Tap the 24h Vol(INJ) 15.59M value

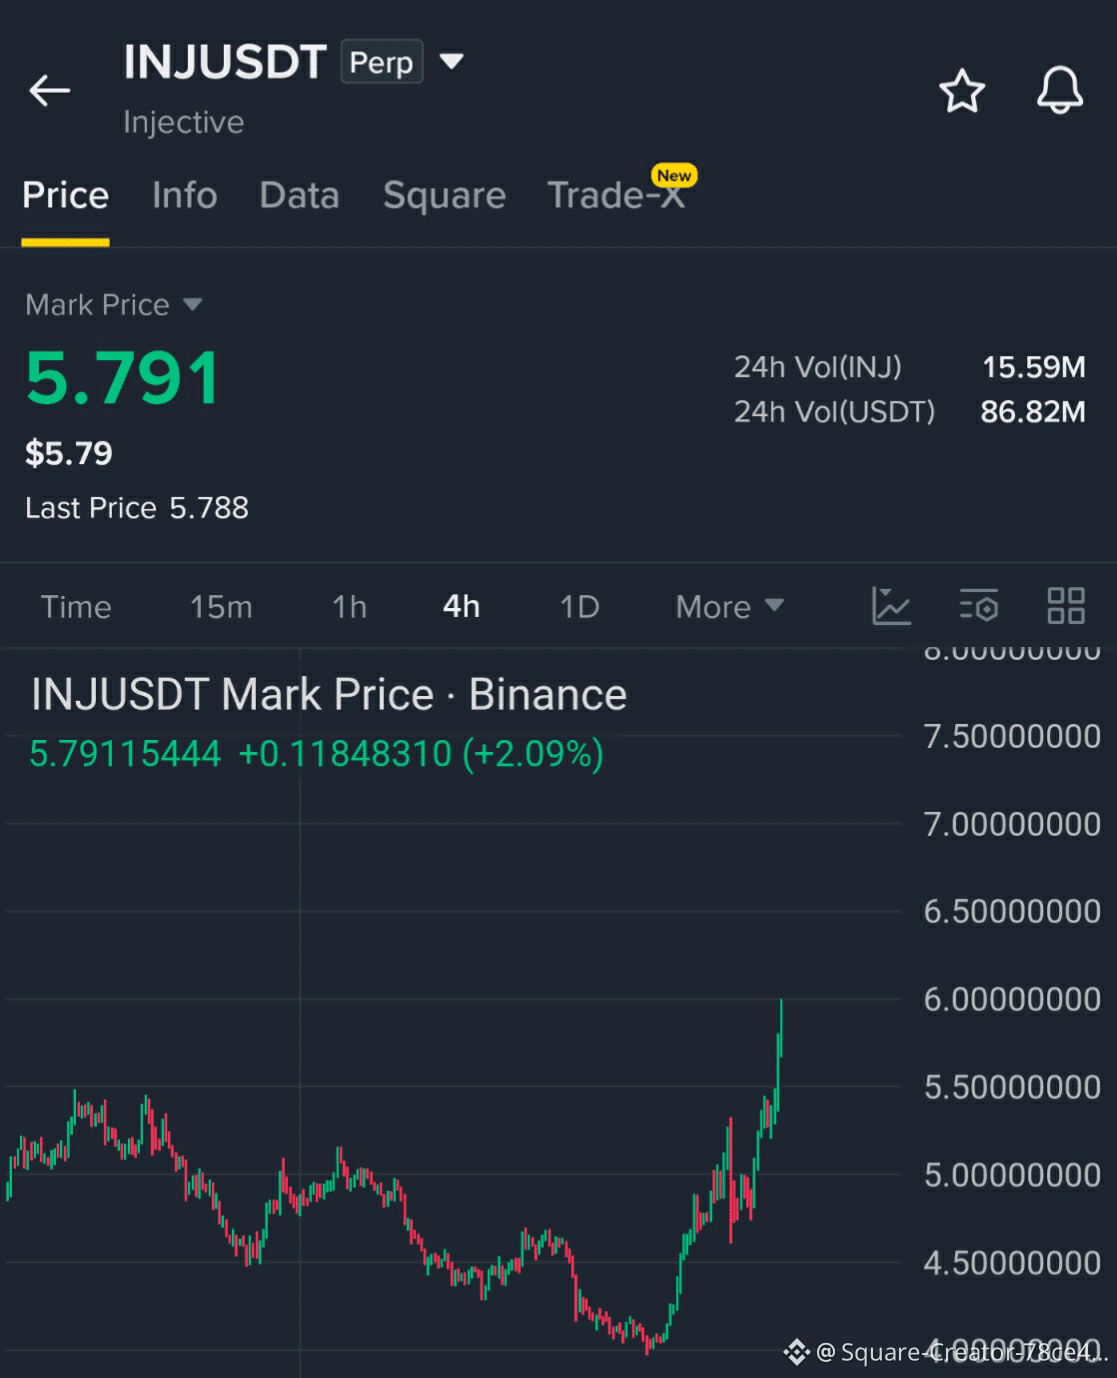pyautogui.click(x=1033, y=367)
